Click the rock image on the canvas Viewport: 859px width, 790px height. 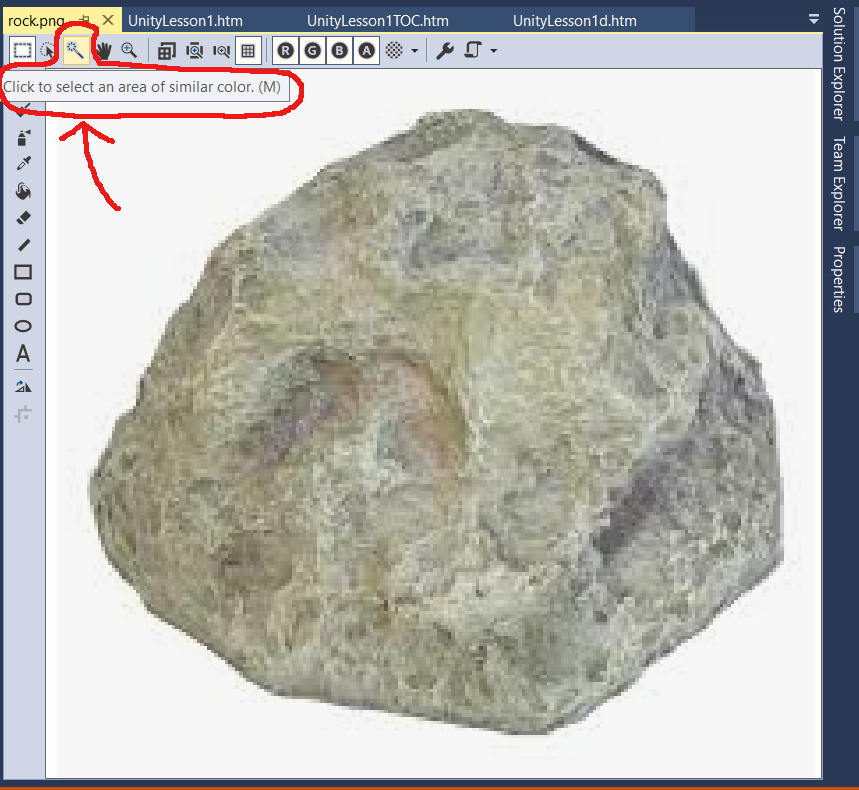[437, 422]
